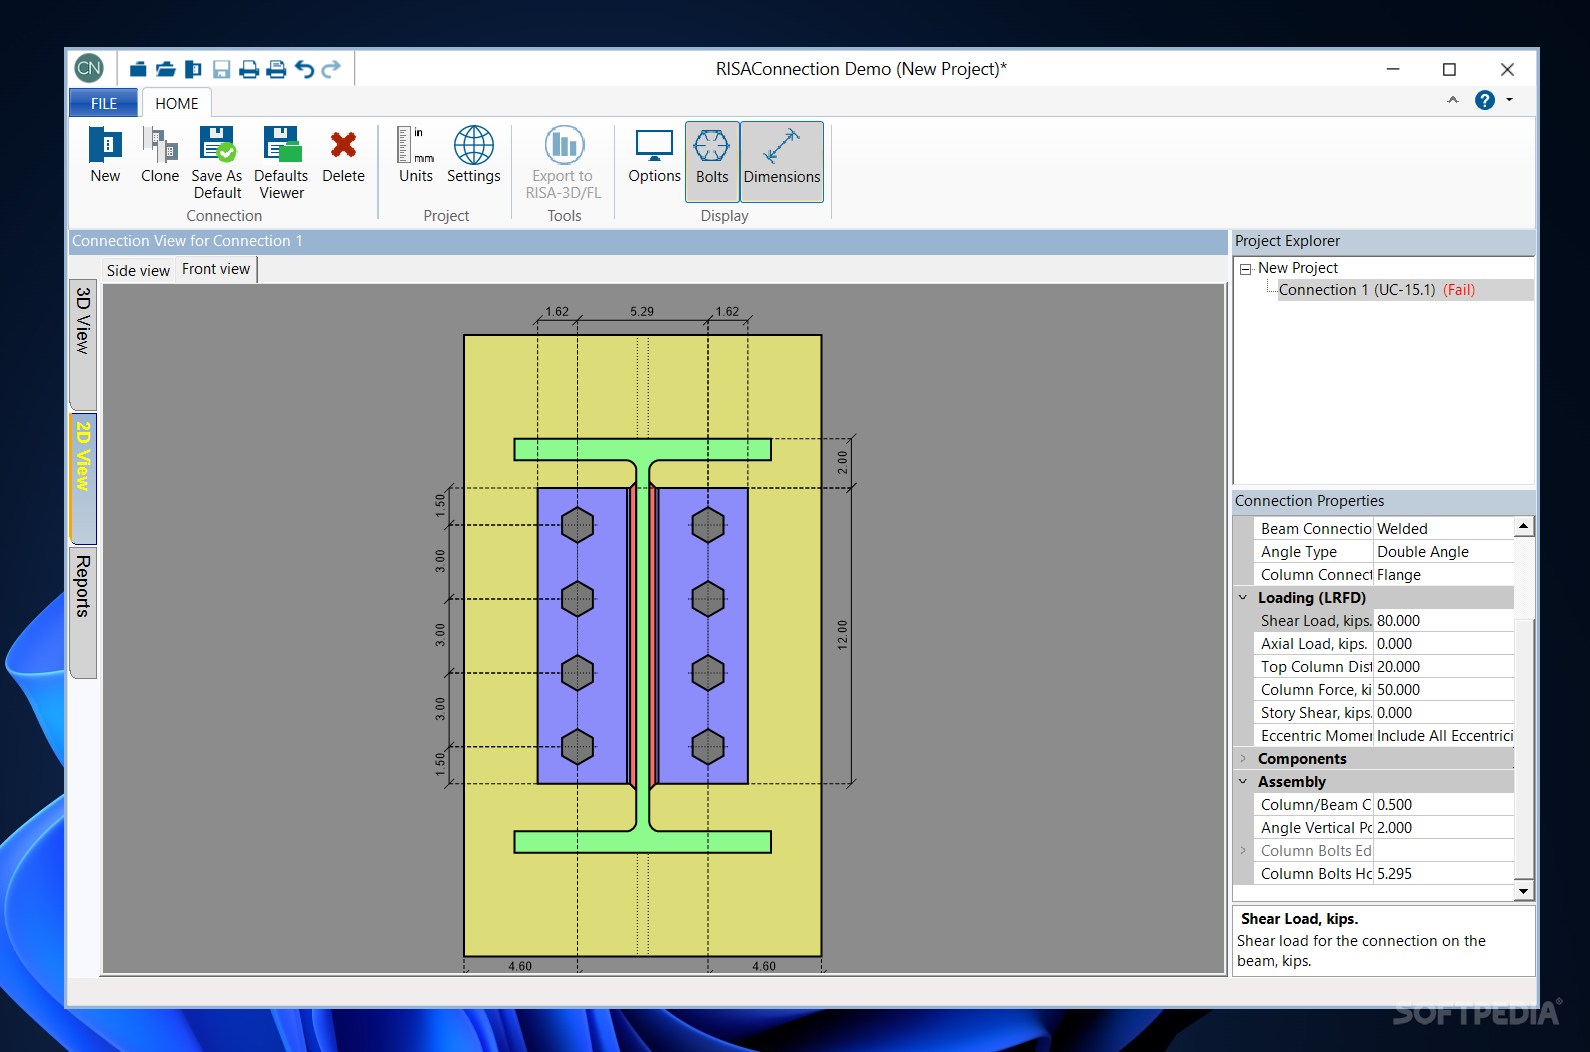Click the open folder icon in quick access toolbar

166,69
